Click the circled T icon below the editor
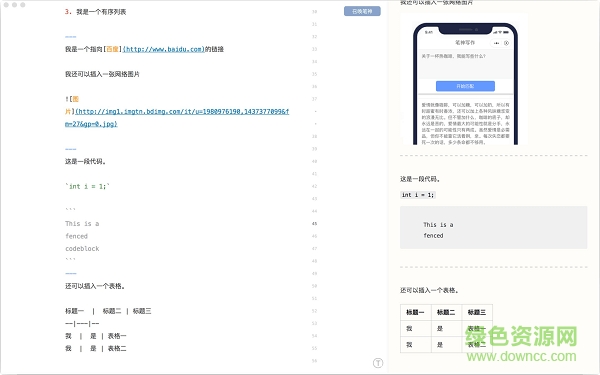Viewport: 600px width, 375px height. pos(378,363)
